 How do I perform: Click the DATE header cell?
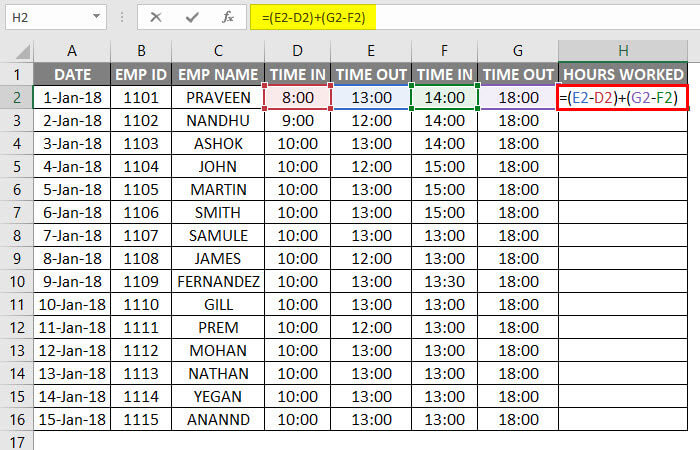[72, 74]
